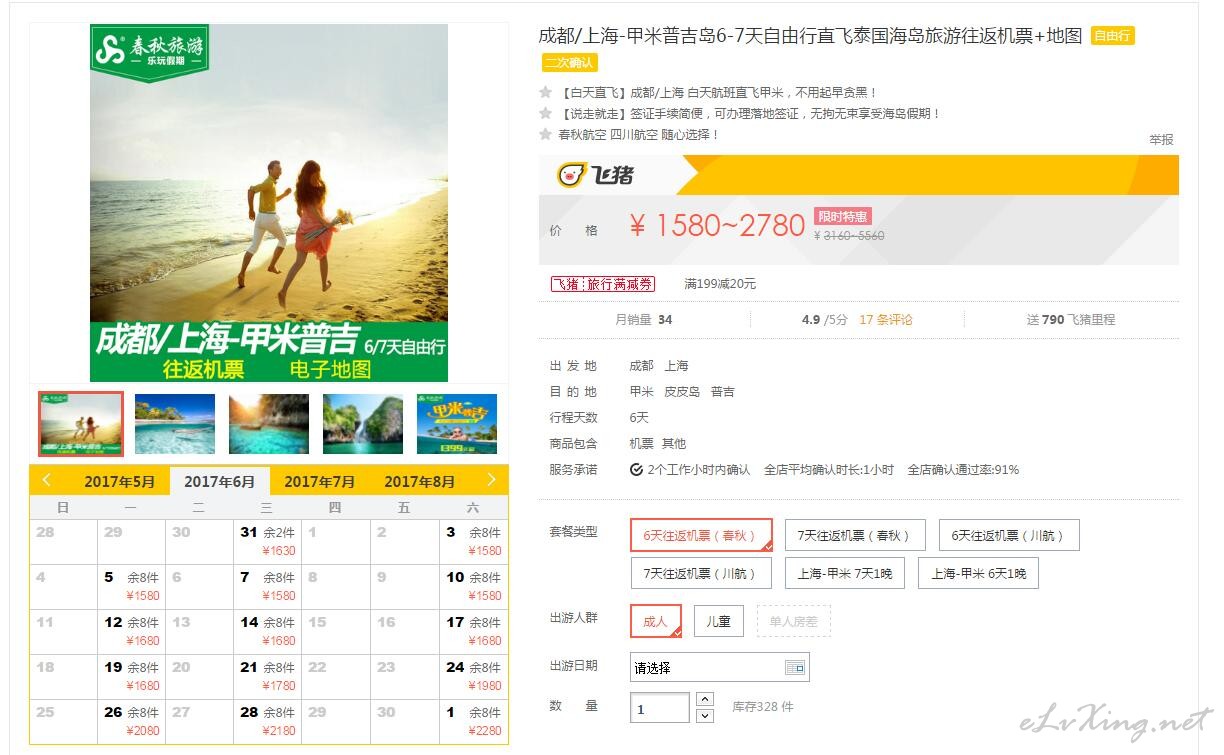Click 库存328 件 stock text

pyautogui.click(x=763, y=707)
